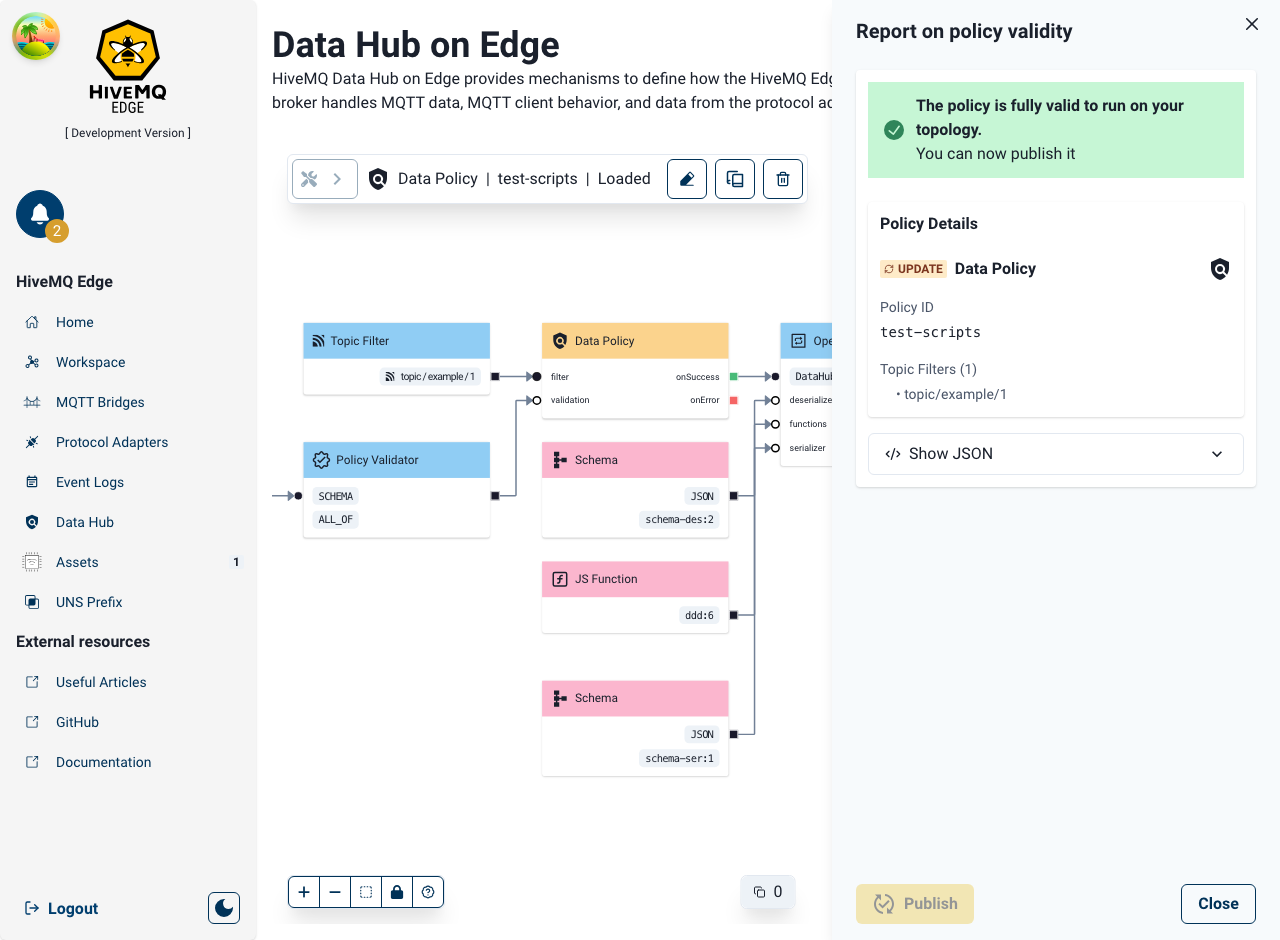The height and width of the screenshot is (940, 1280).
Task: Click the copy counter badge showing 0
Action: pyautogui.click(x=768, y=891)
